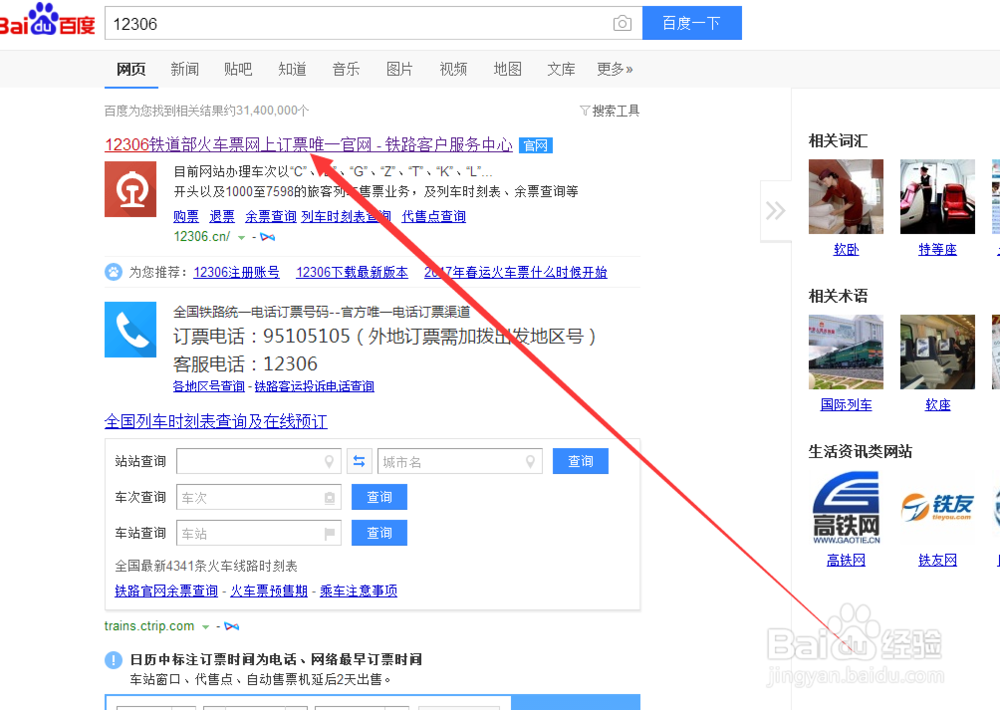Open 火车票预售期 link

coord(269,591)
